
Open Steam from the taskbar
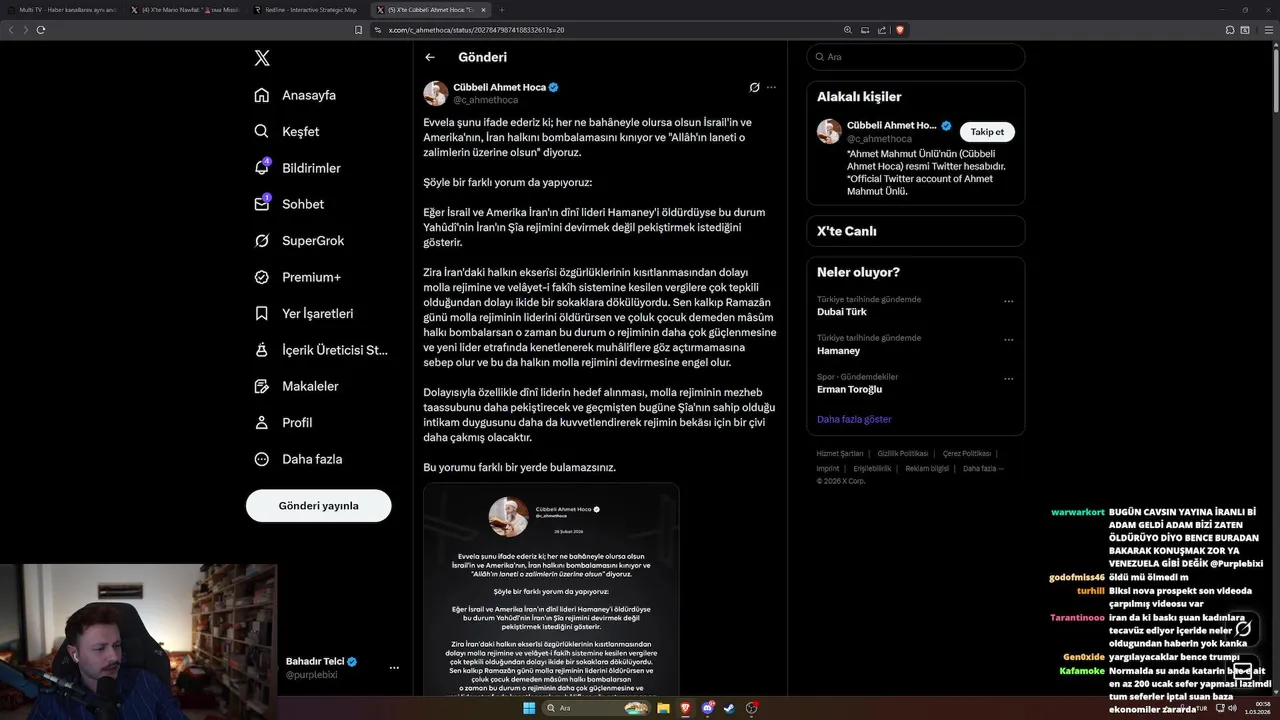pyautogui.click(x=729, y=708)
